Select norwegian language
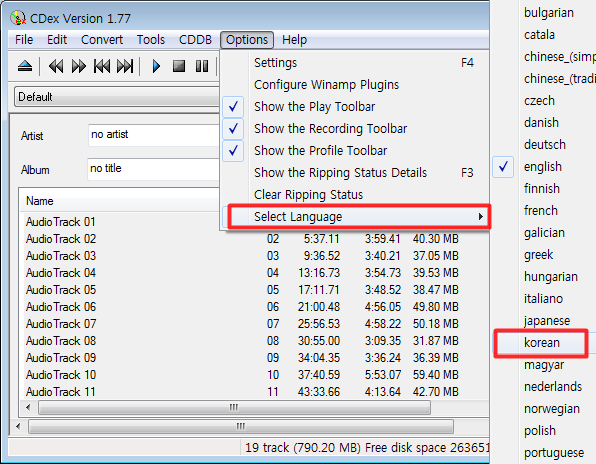The height and width of the screenshot is (464, 596). tap(552, 409)
